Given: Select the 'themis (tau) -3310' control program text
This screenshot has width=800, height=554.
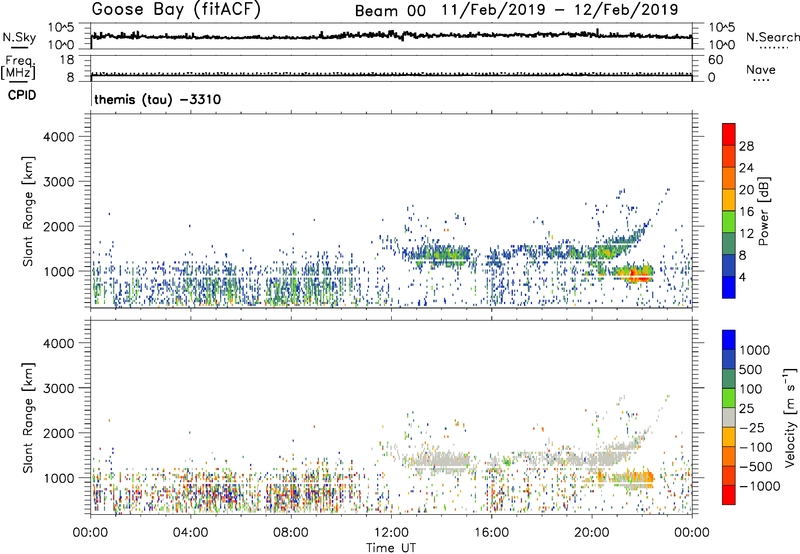Looking at the screenshot, I should click(158, 99).
